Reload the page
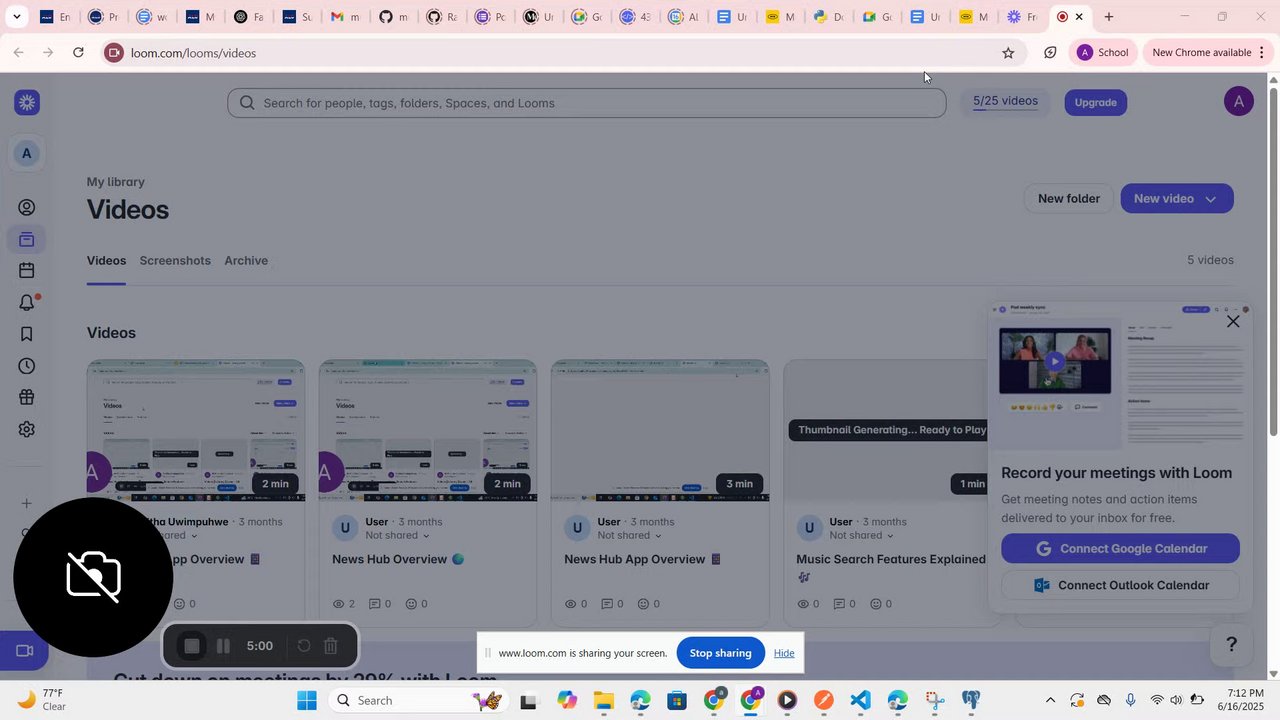Screen dimensions: 1280x720 click(78, 52)
